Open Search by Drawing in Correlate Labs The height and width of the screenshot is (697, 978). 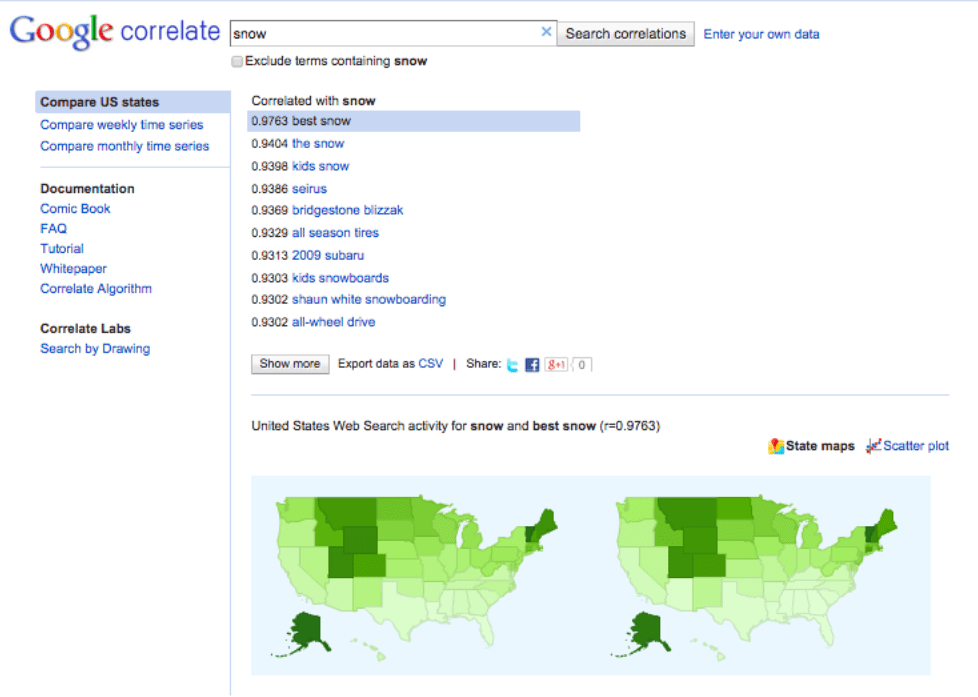pyautogui.click(x=95, y=349)
